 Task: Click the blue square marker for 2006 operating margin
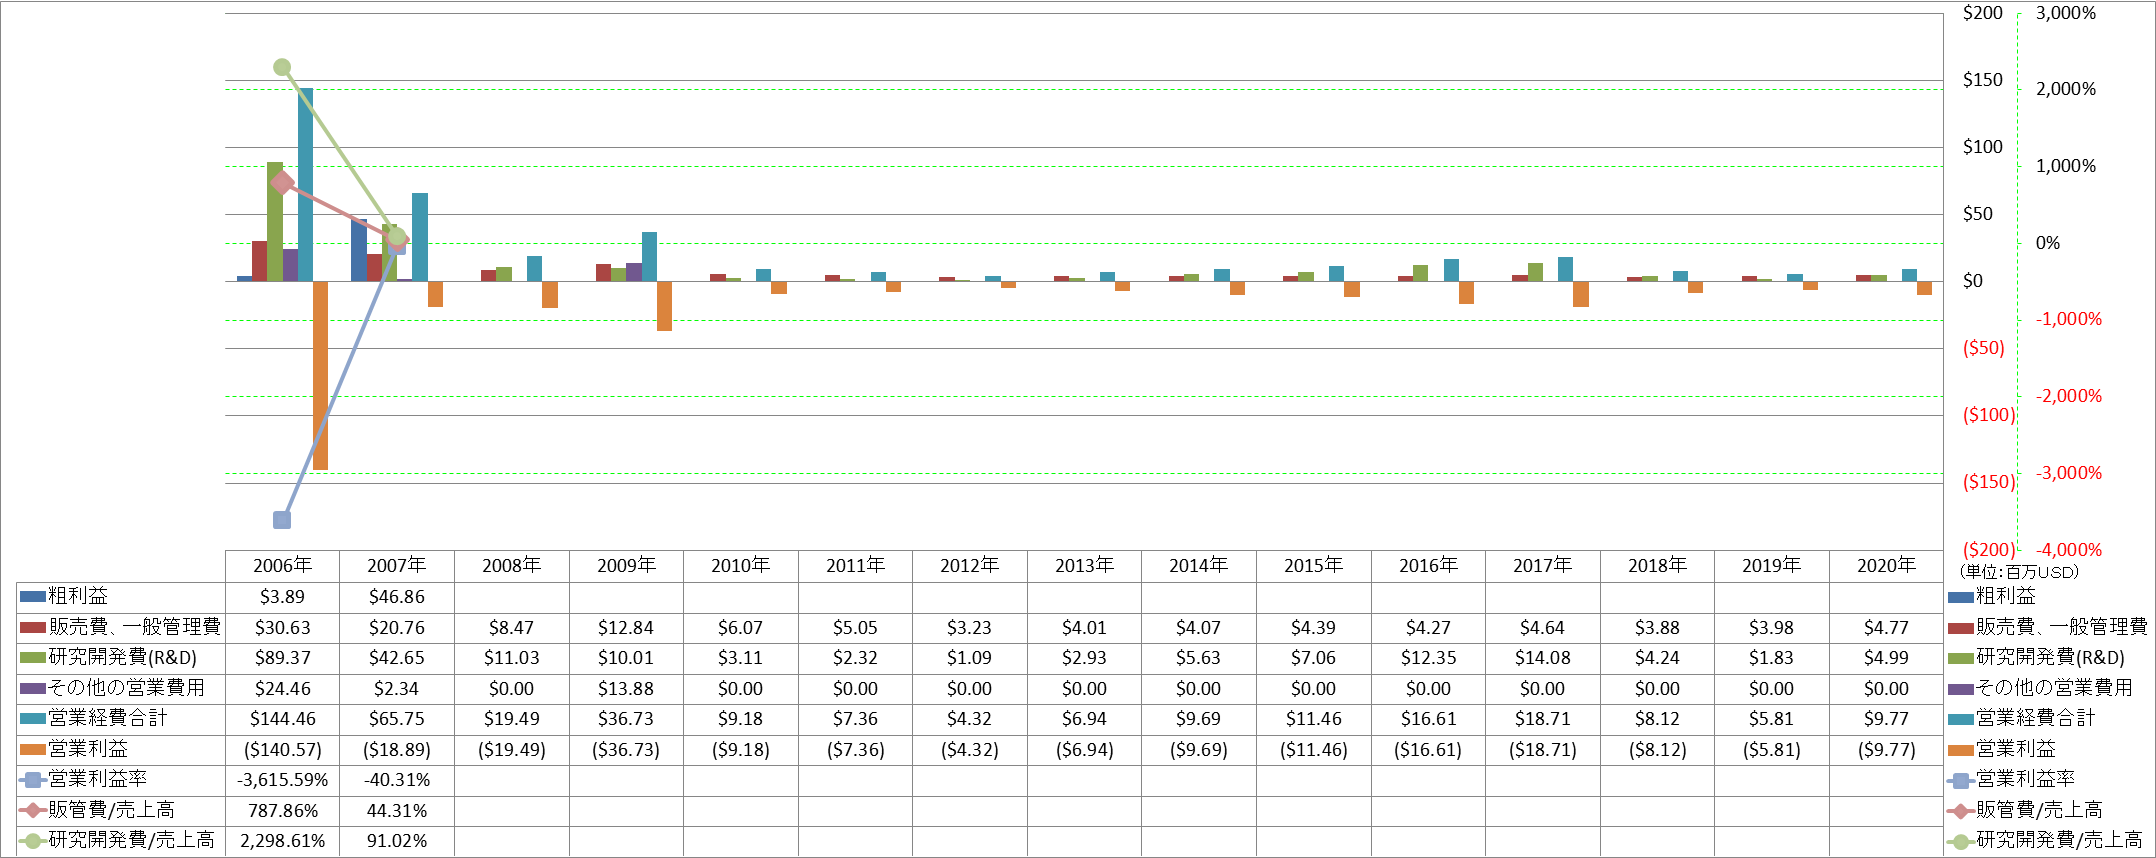[x=282, y=520]
